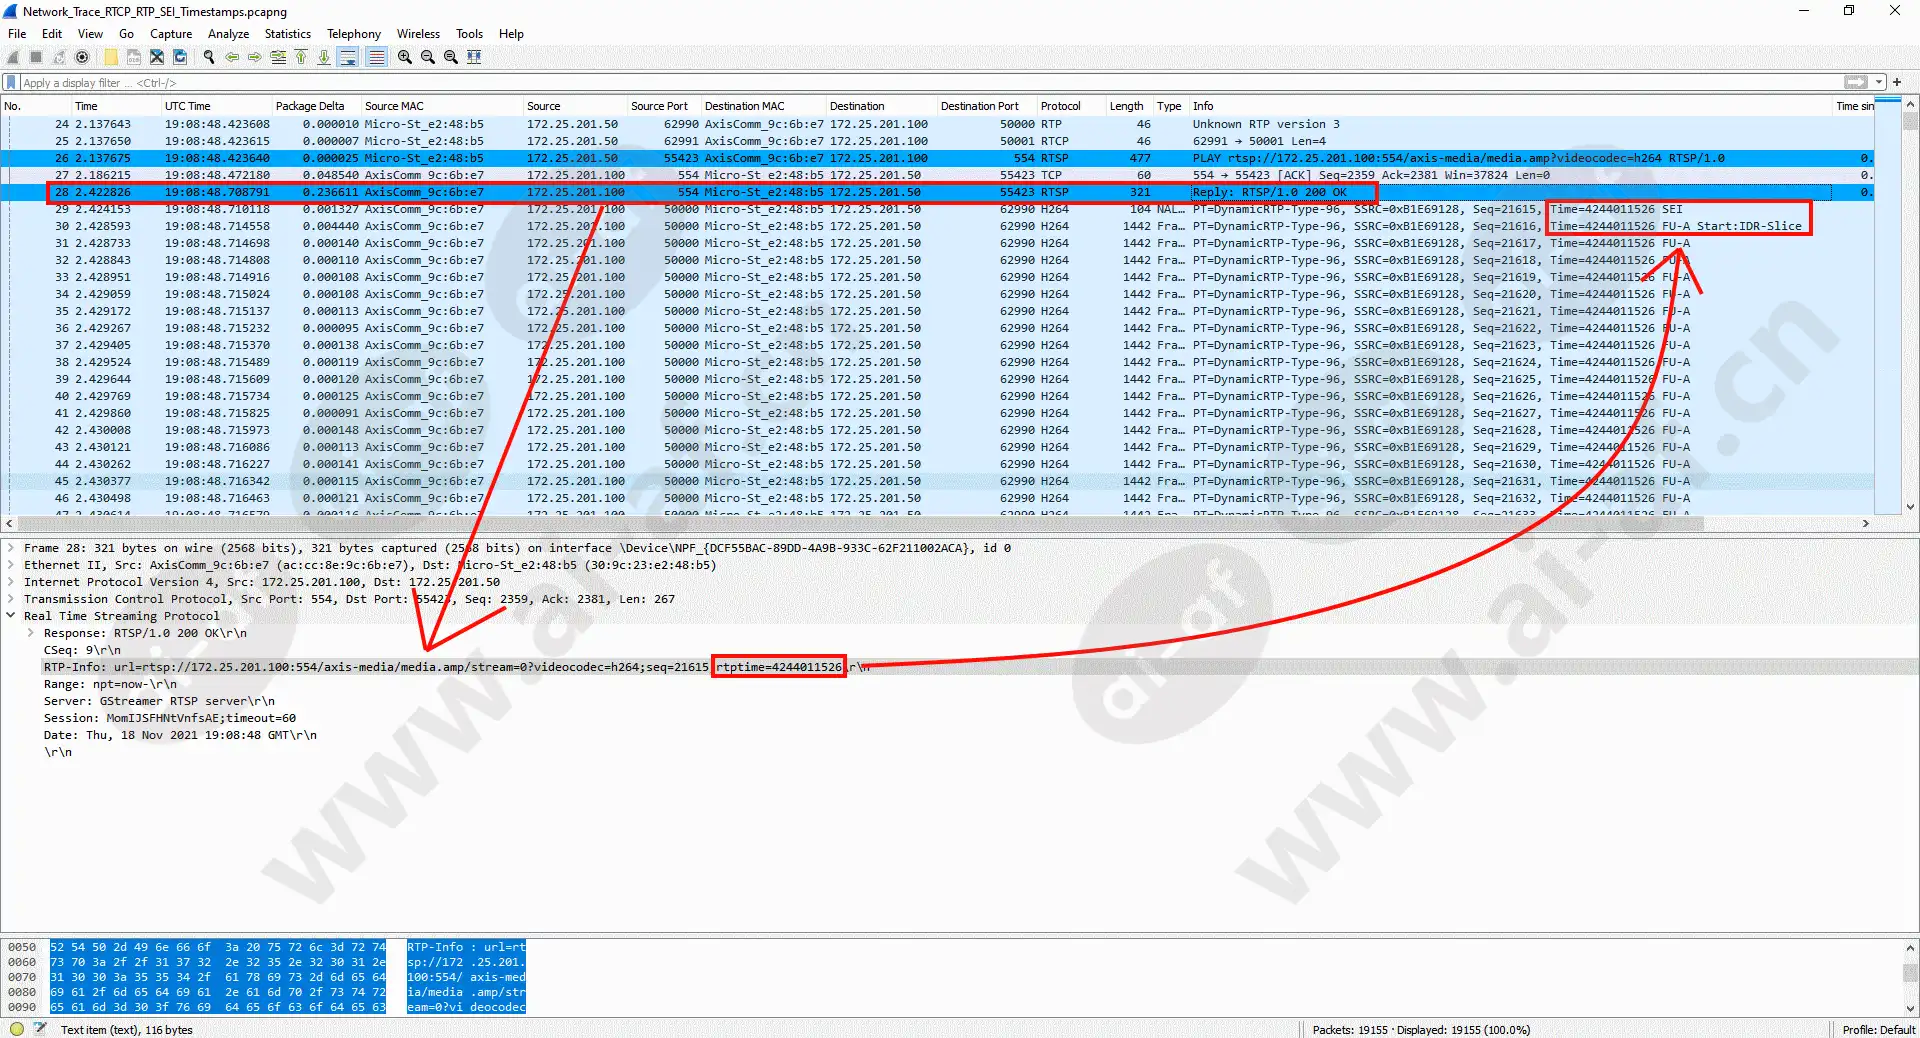Close this capture file icon
This screenshot has height=1038, width=1920.
tap(157, 57)
